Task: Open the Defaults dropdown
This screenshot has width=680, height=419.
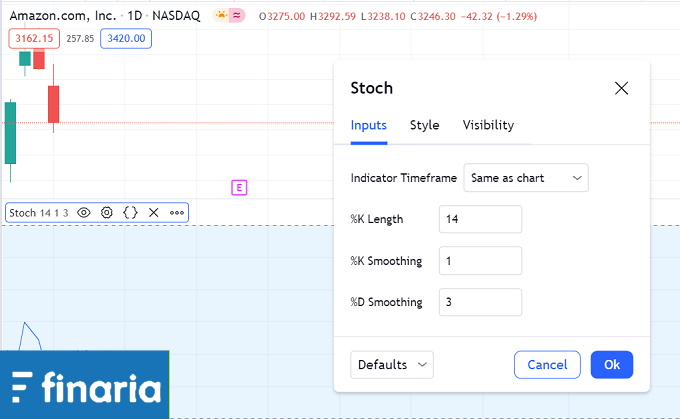Action: (x=392, y=365)
